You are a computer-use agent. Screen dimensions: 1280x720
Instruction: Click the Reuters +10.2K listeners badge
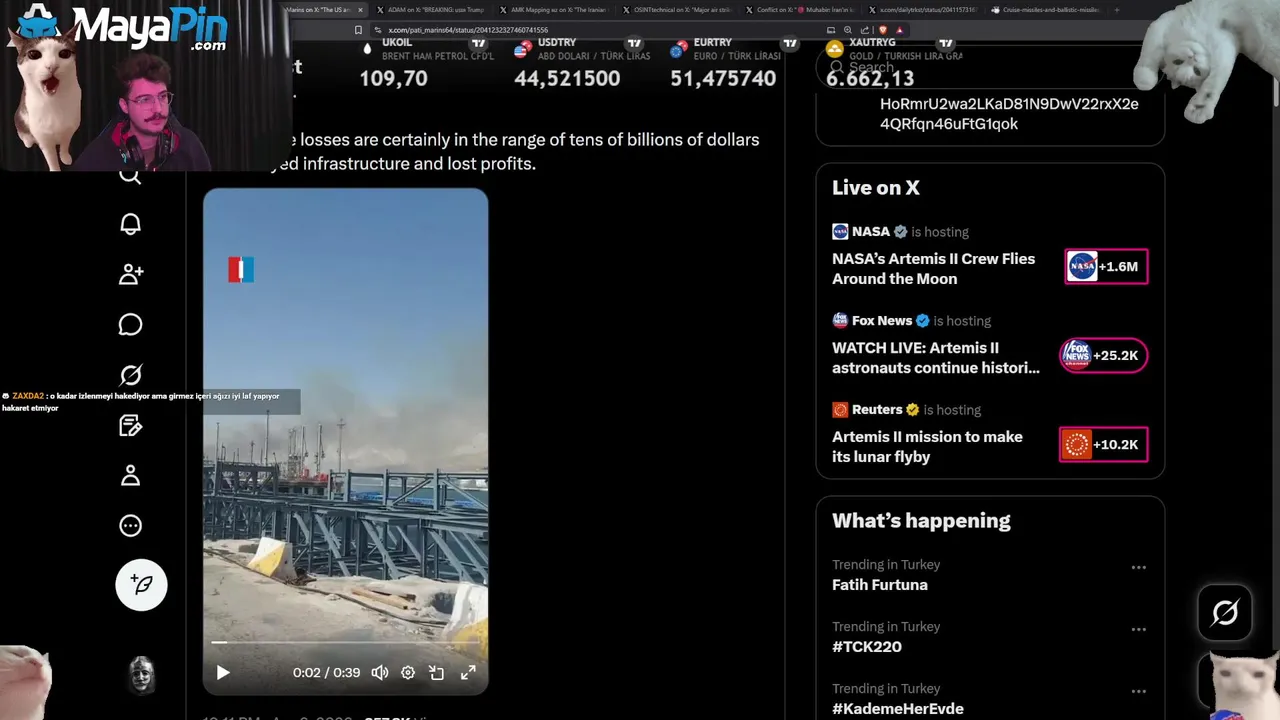pyautogui.click(x=1103, y=444)
